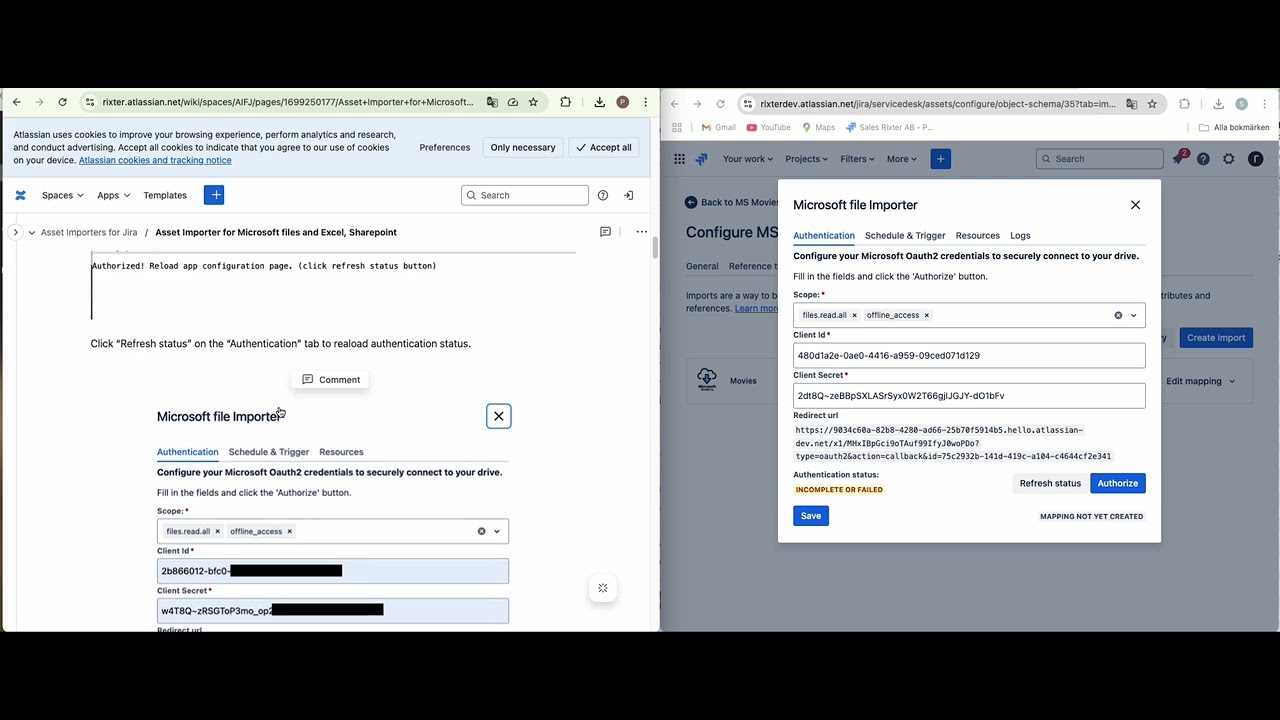
Task: Open the Scope dropdown arrow in Jira dialog
Action: click(x=1133, y=315)
